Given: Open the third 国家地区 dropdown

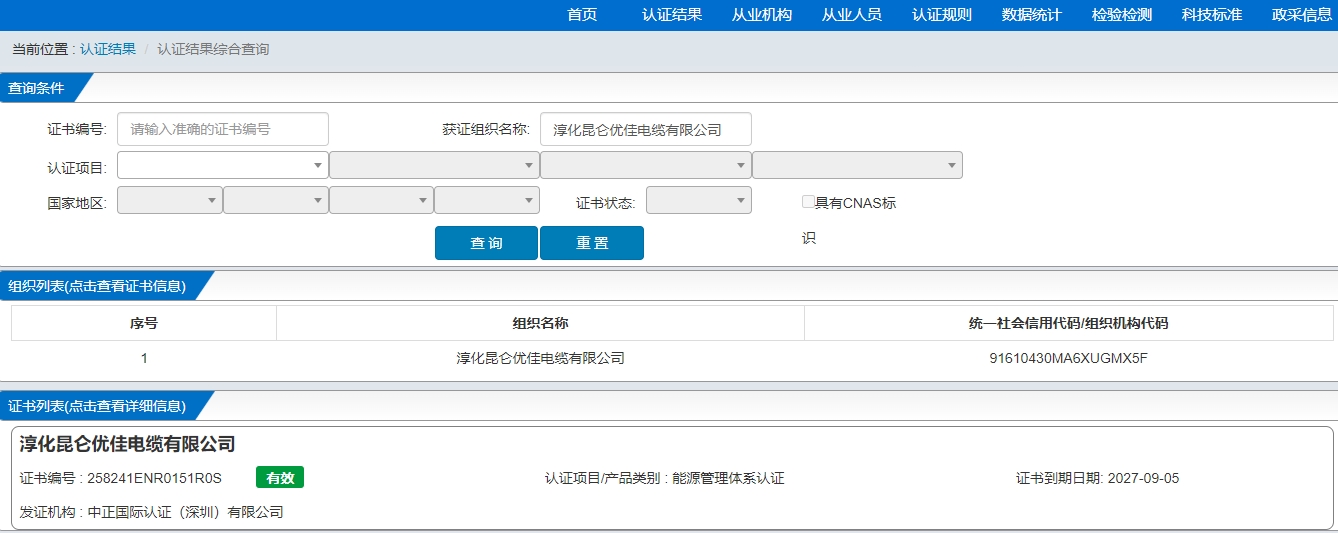Looking at the screenshot, I should point(381,200).
